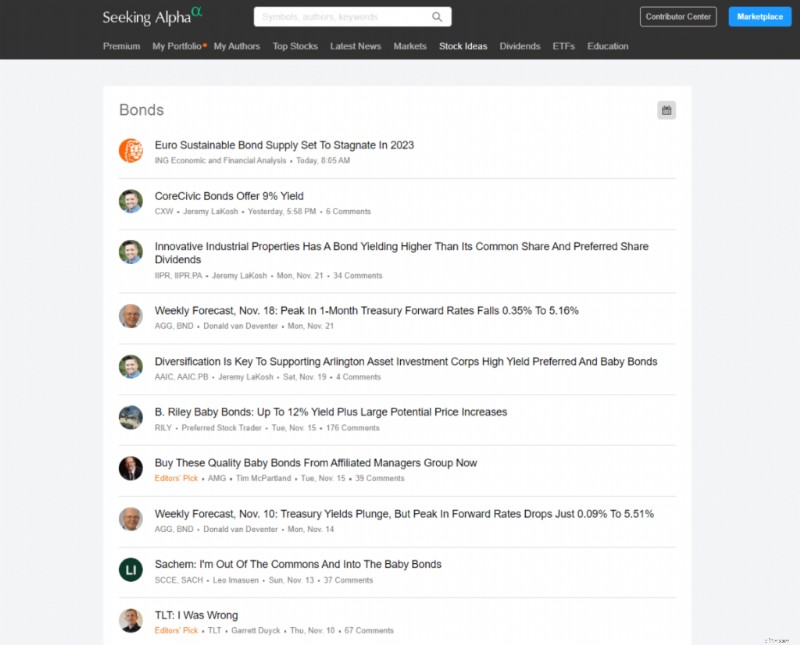Image resolution: width=800 pixels, height=645 pixels.
Task: Click Leo Imasuen author name
Action: coord(236,581)
